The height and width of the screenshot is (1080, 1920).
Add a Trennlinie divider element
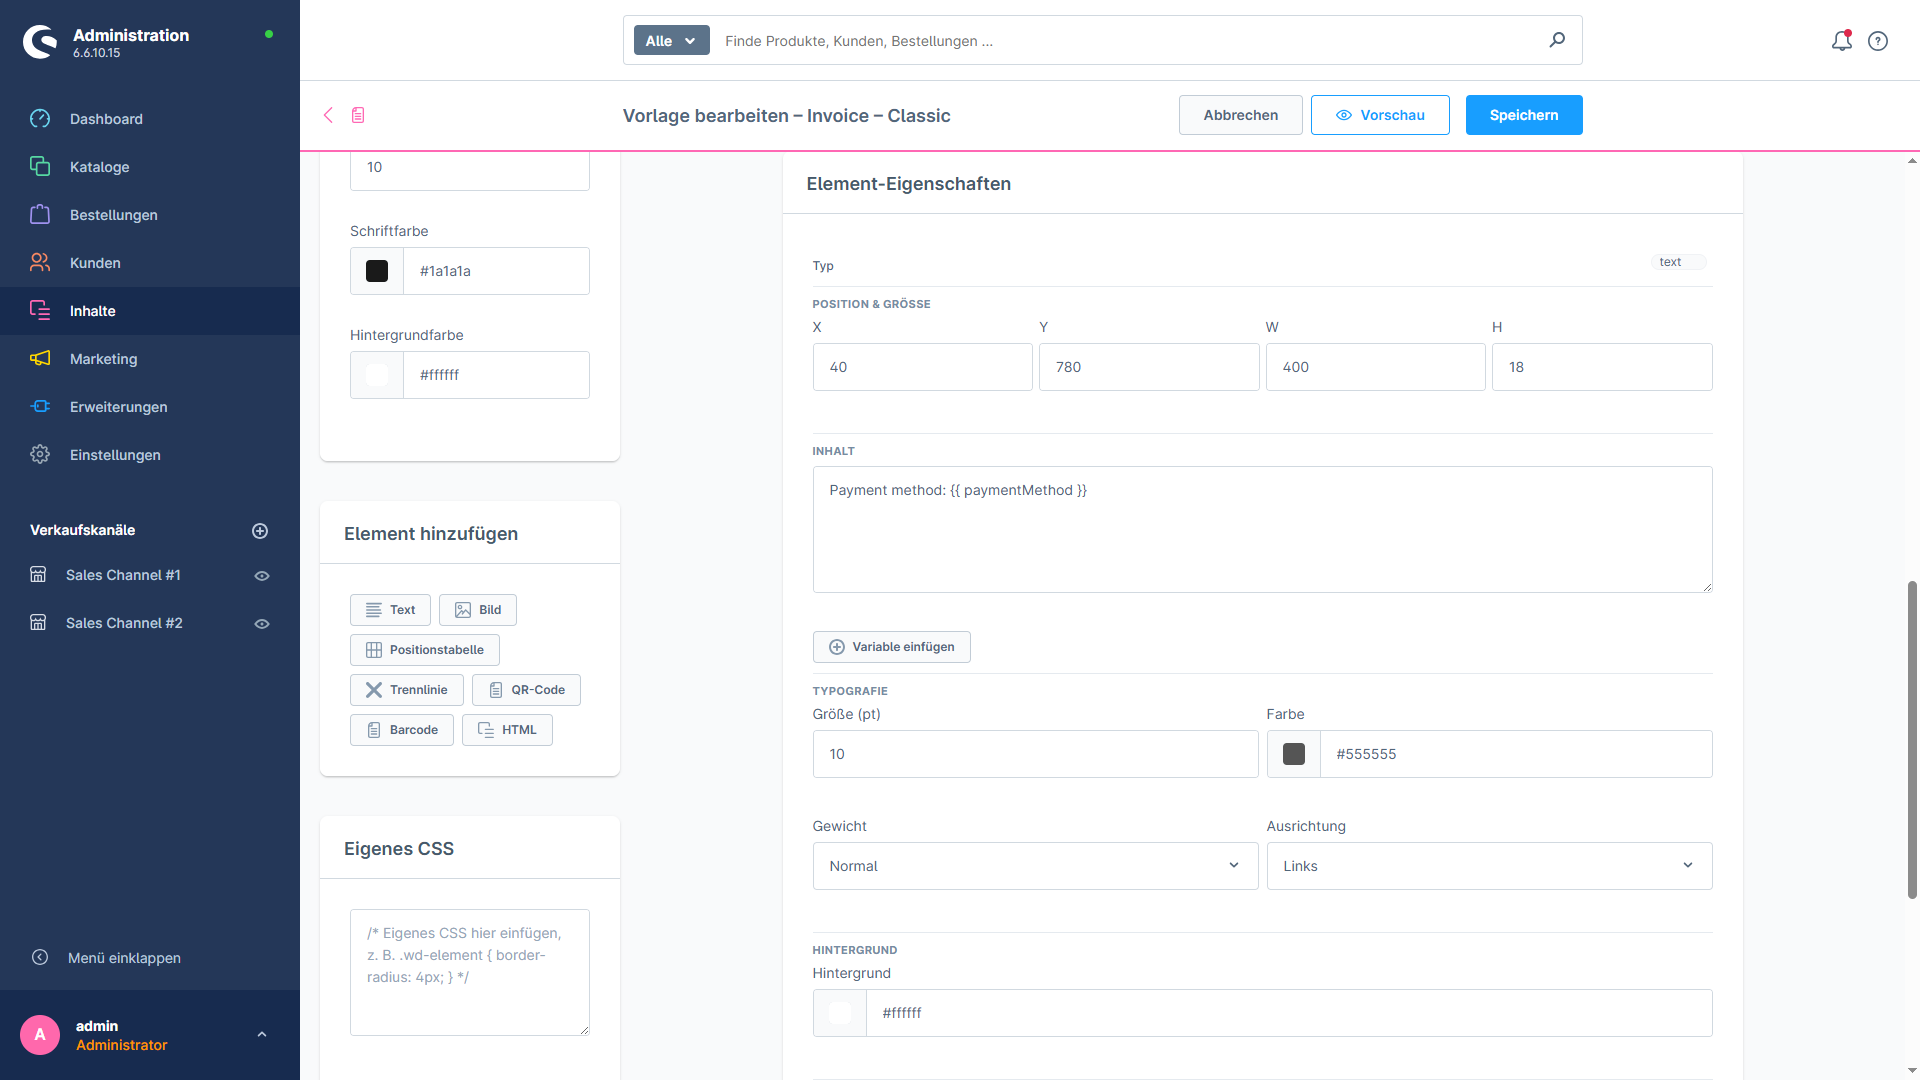pyautogui.click(x=407, y=690)
